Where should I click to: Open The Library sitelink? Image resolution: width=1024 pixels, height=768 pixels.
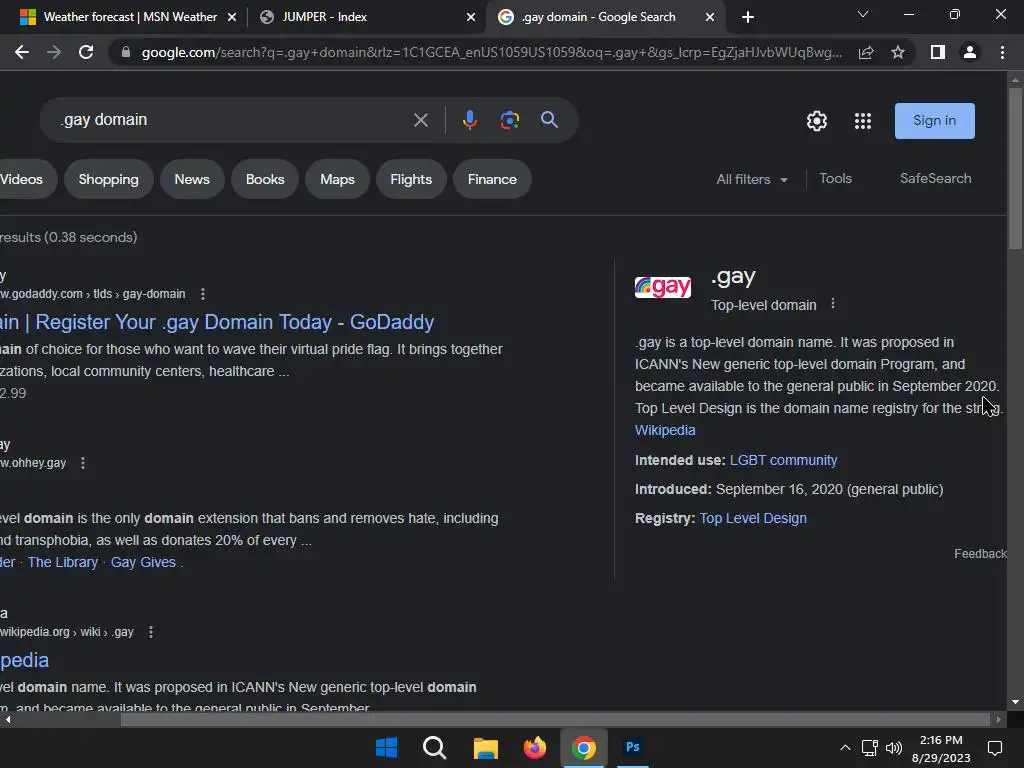tap(63, 562)
